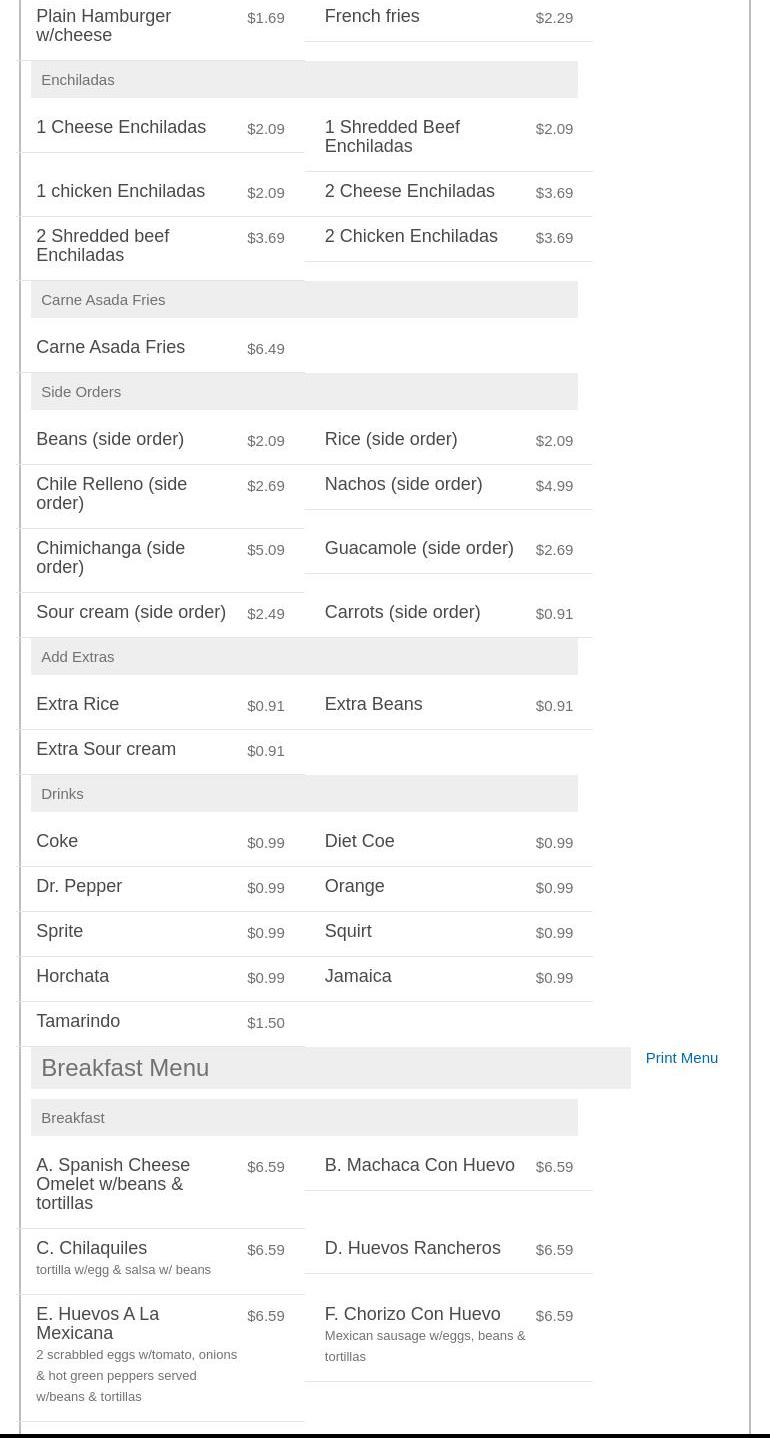This screenshot has height=1438, width=770.
Task: Choose the Horchata drink
Action: [73, 977]
